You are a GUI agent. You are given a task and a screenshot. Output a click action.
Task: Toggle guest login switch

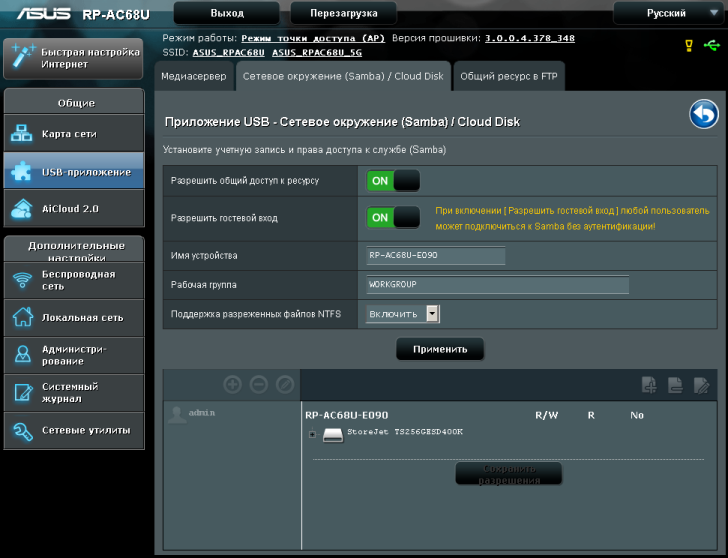(x=393, y=217)
